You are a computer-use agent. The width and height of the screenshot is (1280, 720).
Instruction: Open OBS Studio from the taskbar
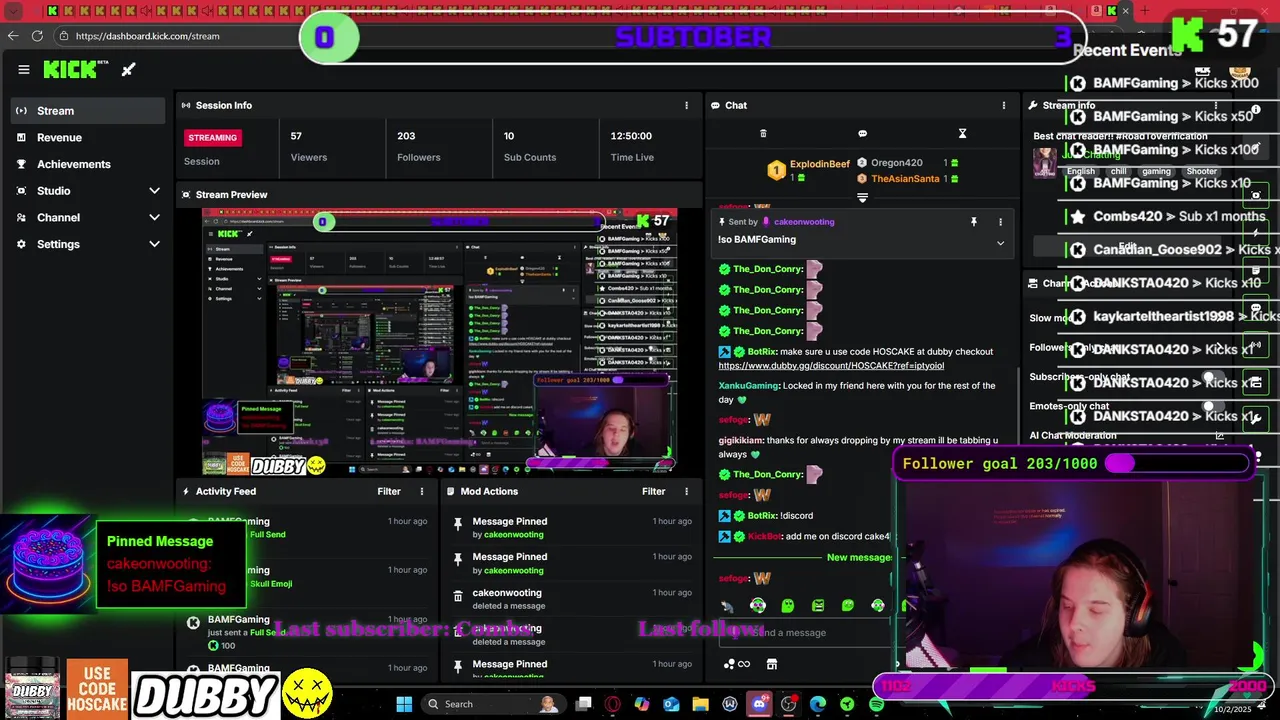(x=788, y=704)
